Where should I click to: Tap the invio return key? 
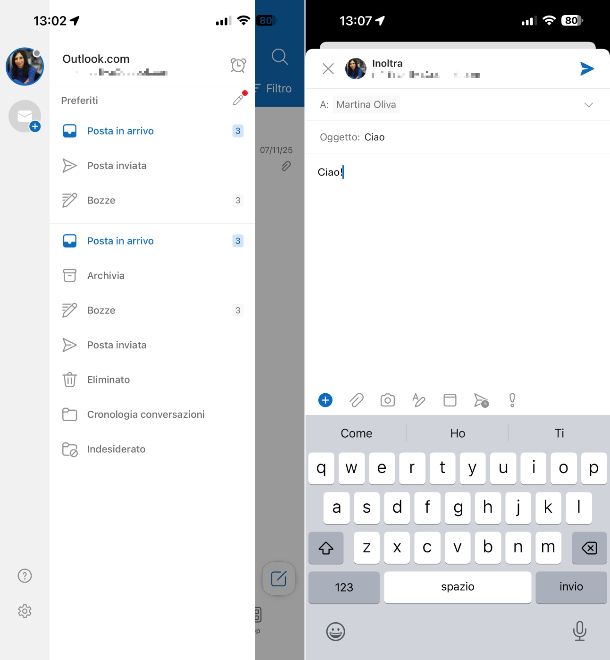571,587
